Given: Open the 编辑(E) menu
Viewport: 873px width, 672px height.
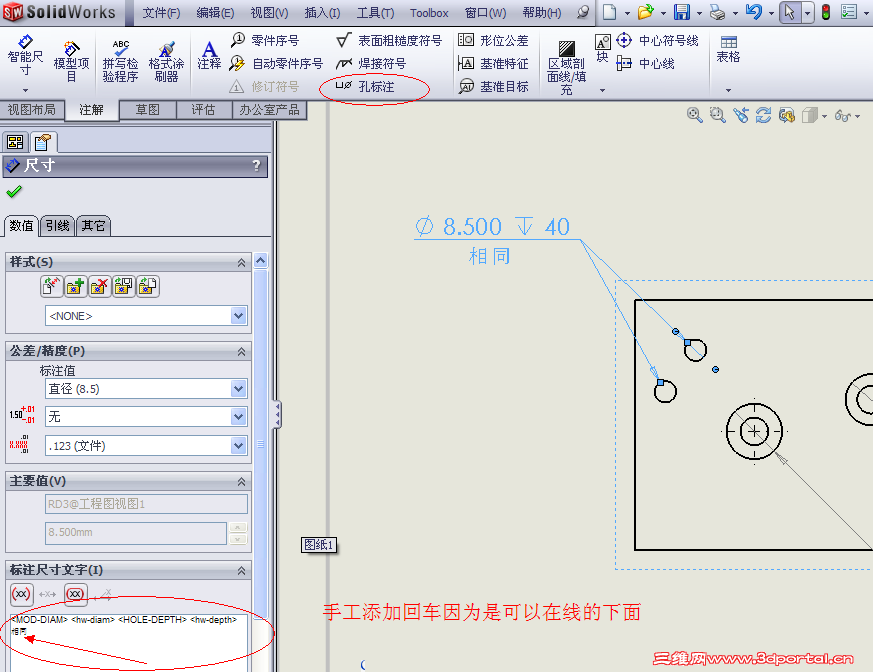Looking at the screenshot, I should [215, 13].
